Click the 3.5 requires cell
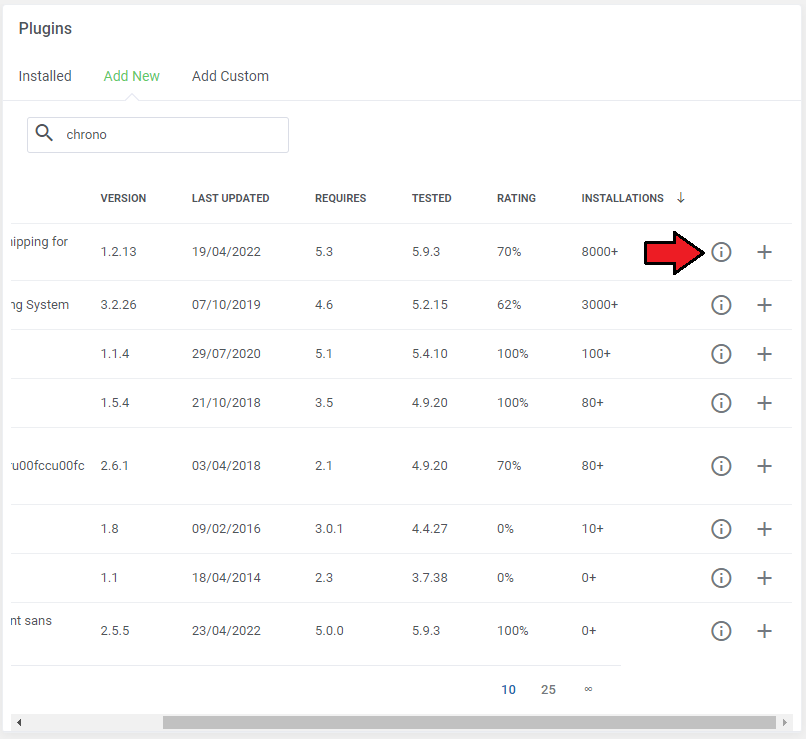This screenshot has width=806, height=739. coord(324,402)
